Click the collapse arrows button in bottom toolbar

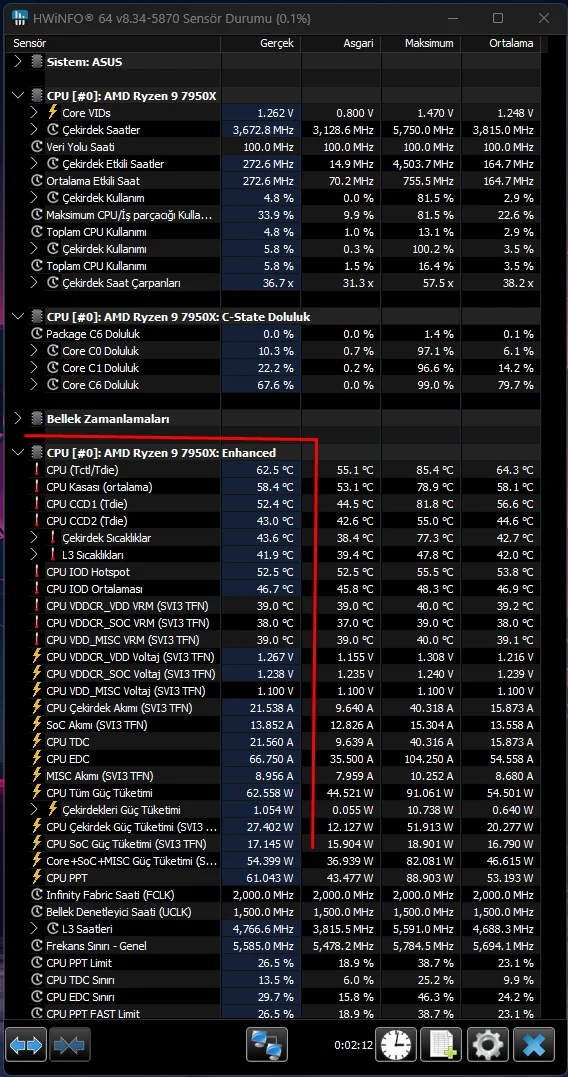click(69, 1045)
